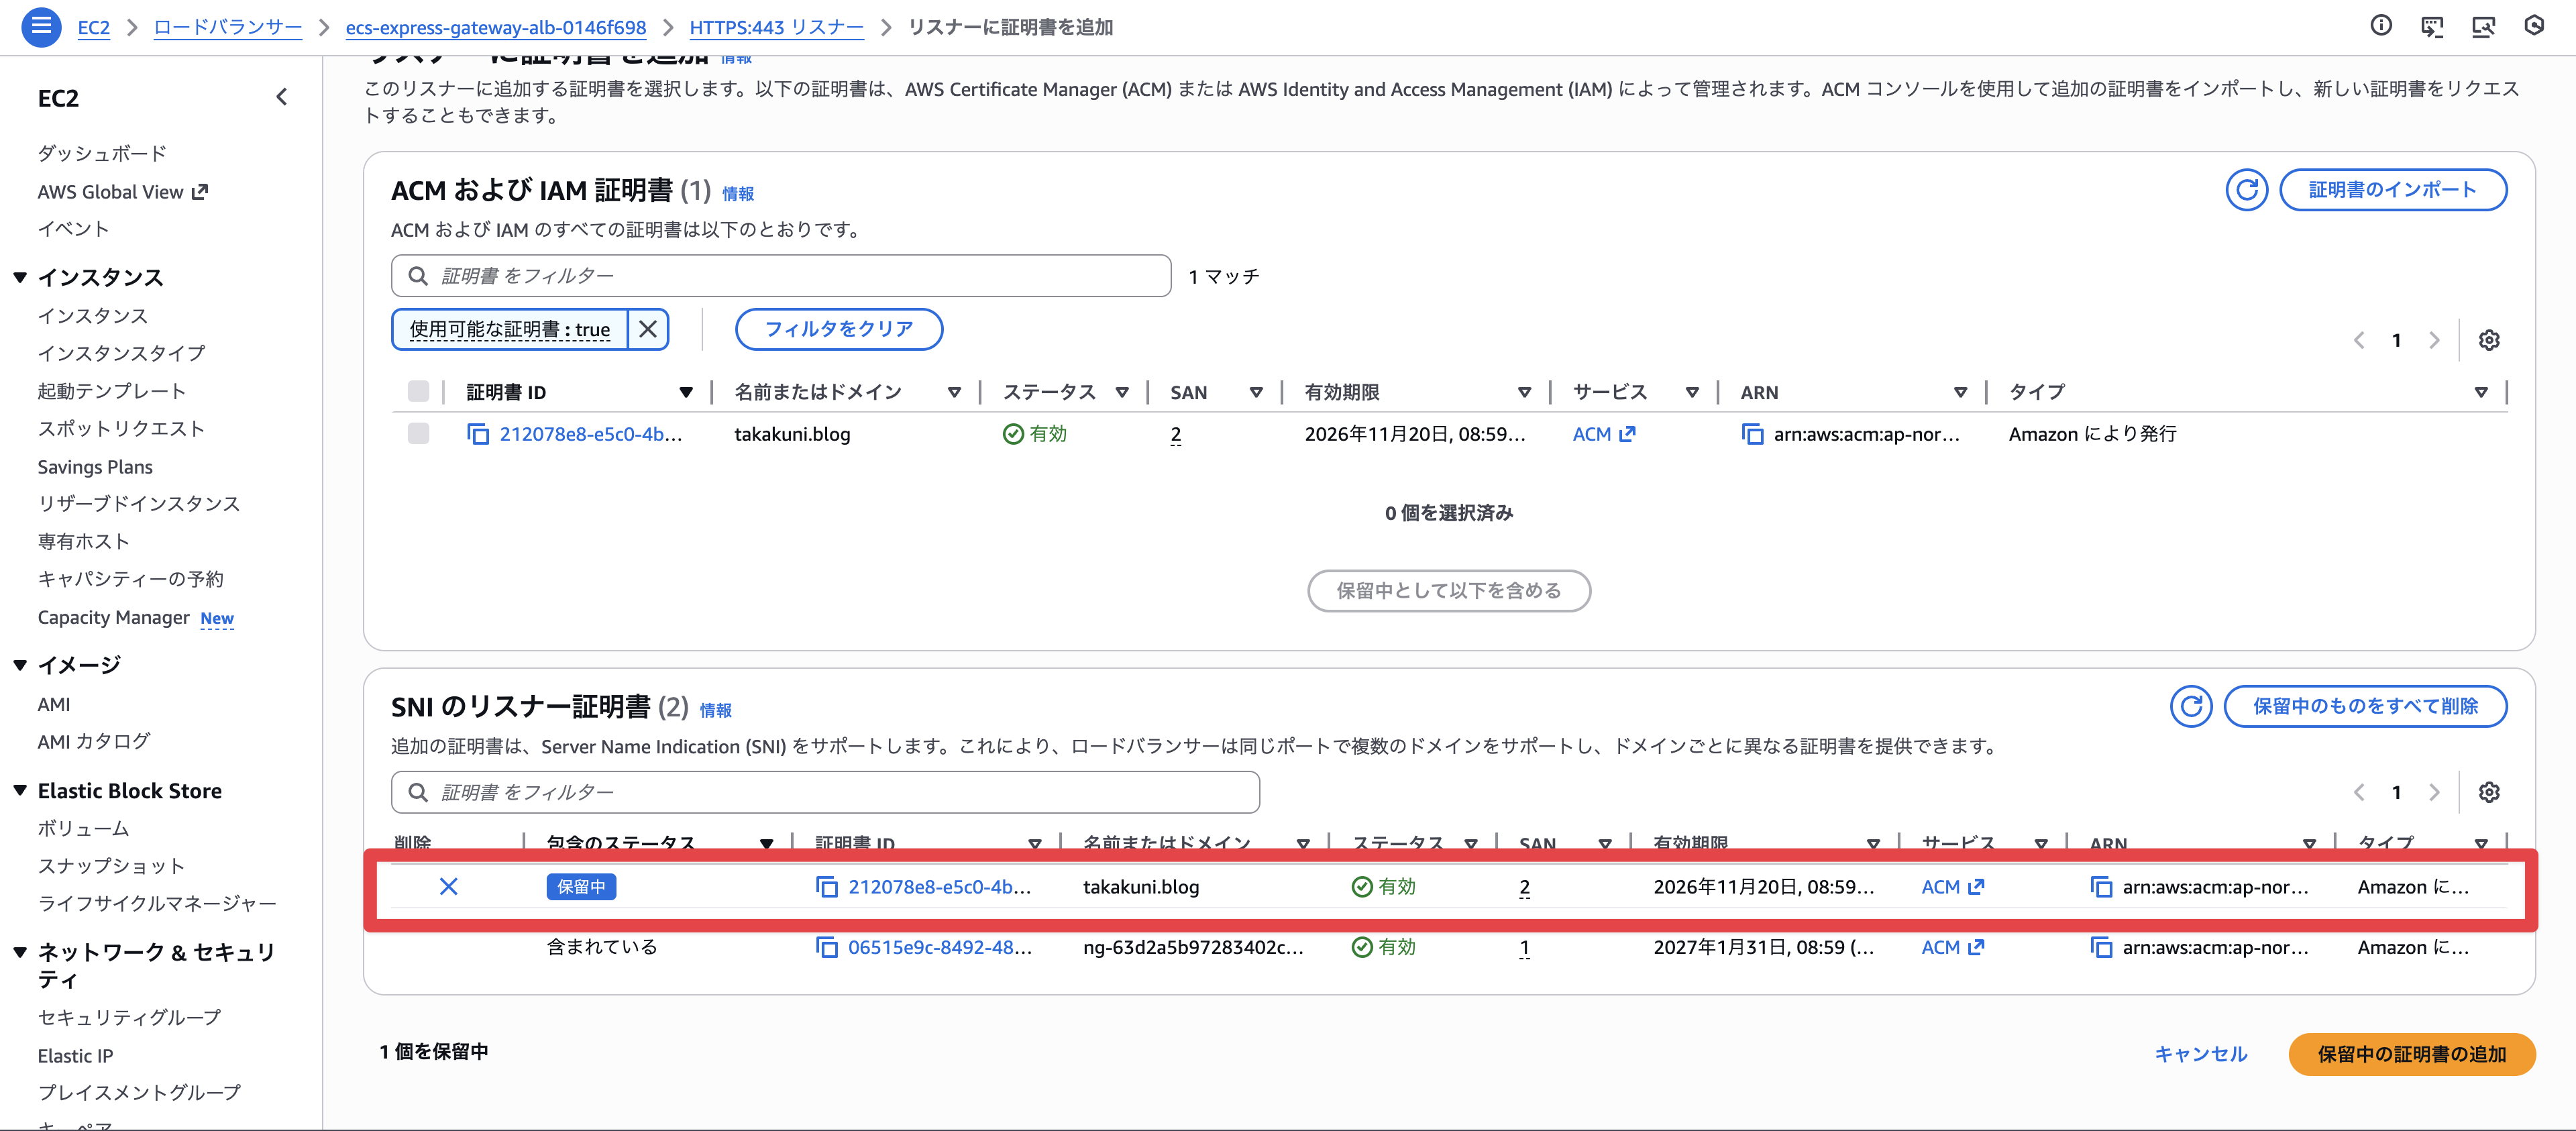This screenshot has width=2576, height=1131.
Task: Check the takakuni.blog certificate row checkbox
Action: tap(418, 434)
